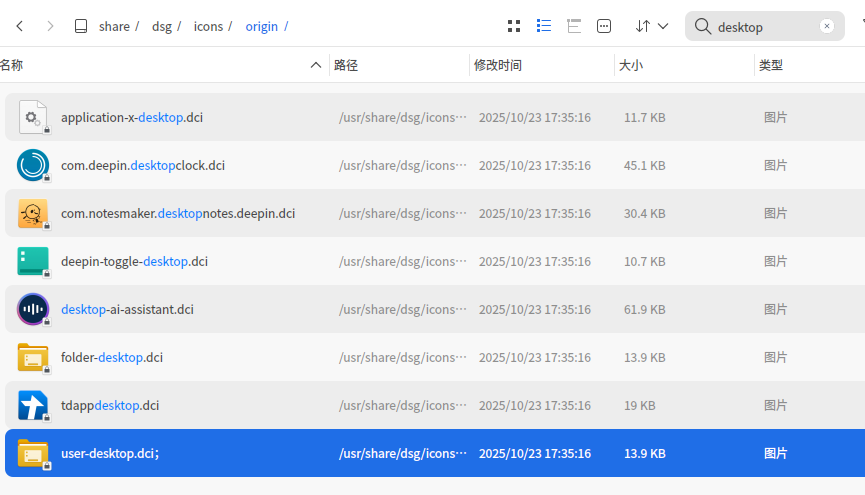Sort by 名称 column header

coord(12,65)
